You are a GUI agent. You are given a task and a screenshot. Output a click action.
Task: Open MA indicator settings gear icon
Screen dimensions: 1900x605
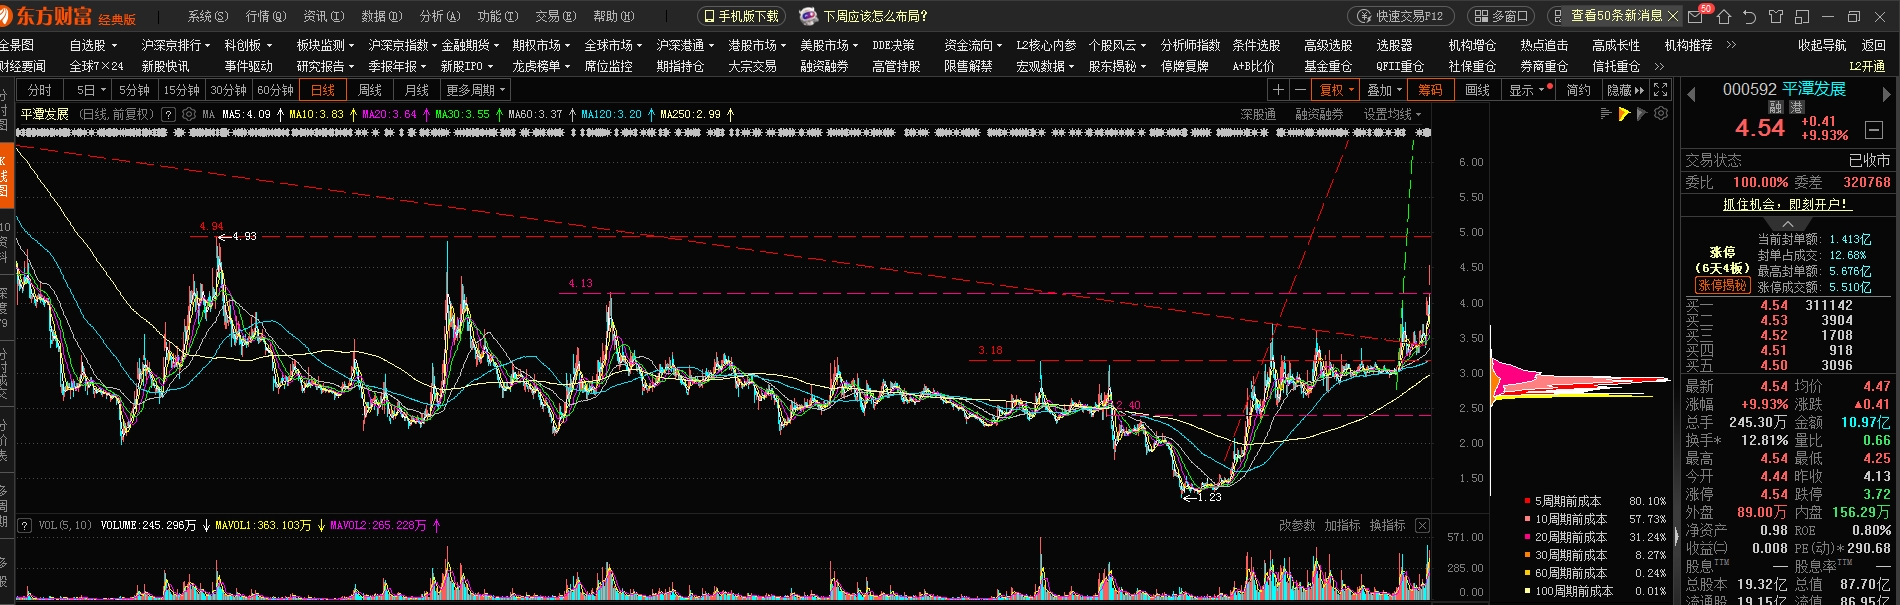[x=189, y=115]
